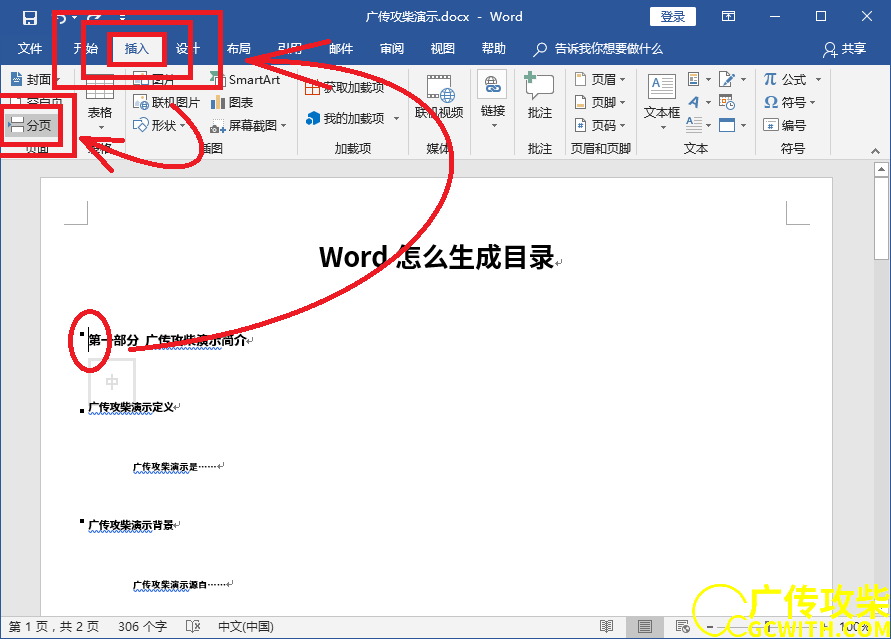This screenshot has width=891, height=639.
Task: Insert an online picture (联机图片)
Action: point(166,102)
